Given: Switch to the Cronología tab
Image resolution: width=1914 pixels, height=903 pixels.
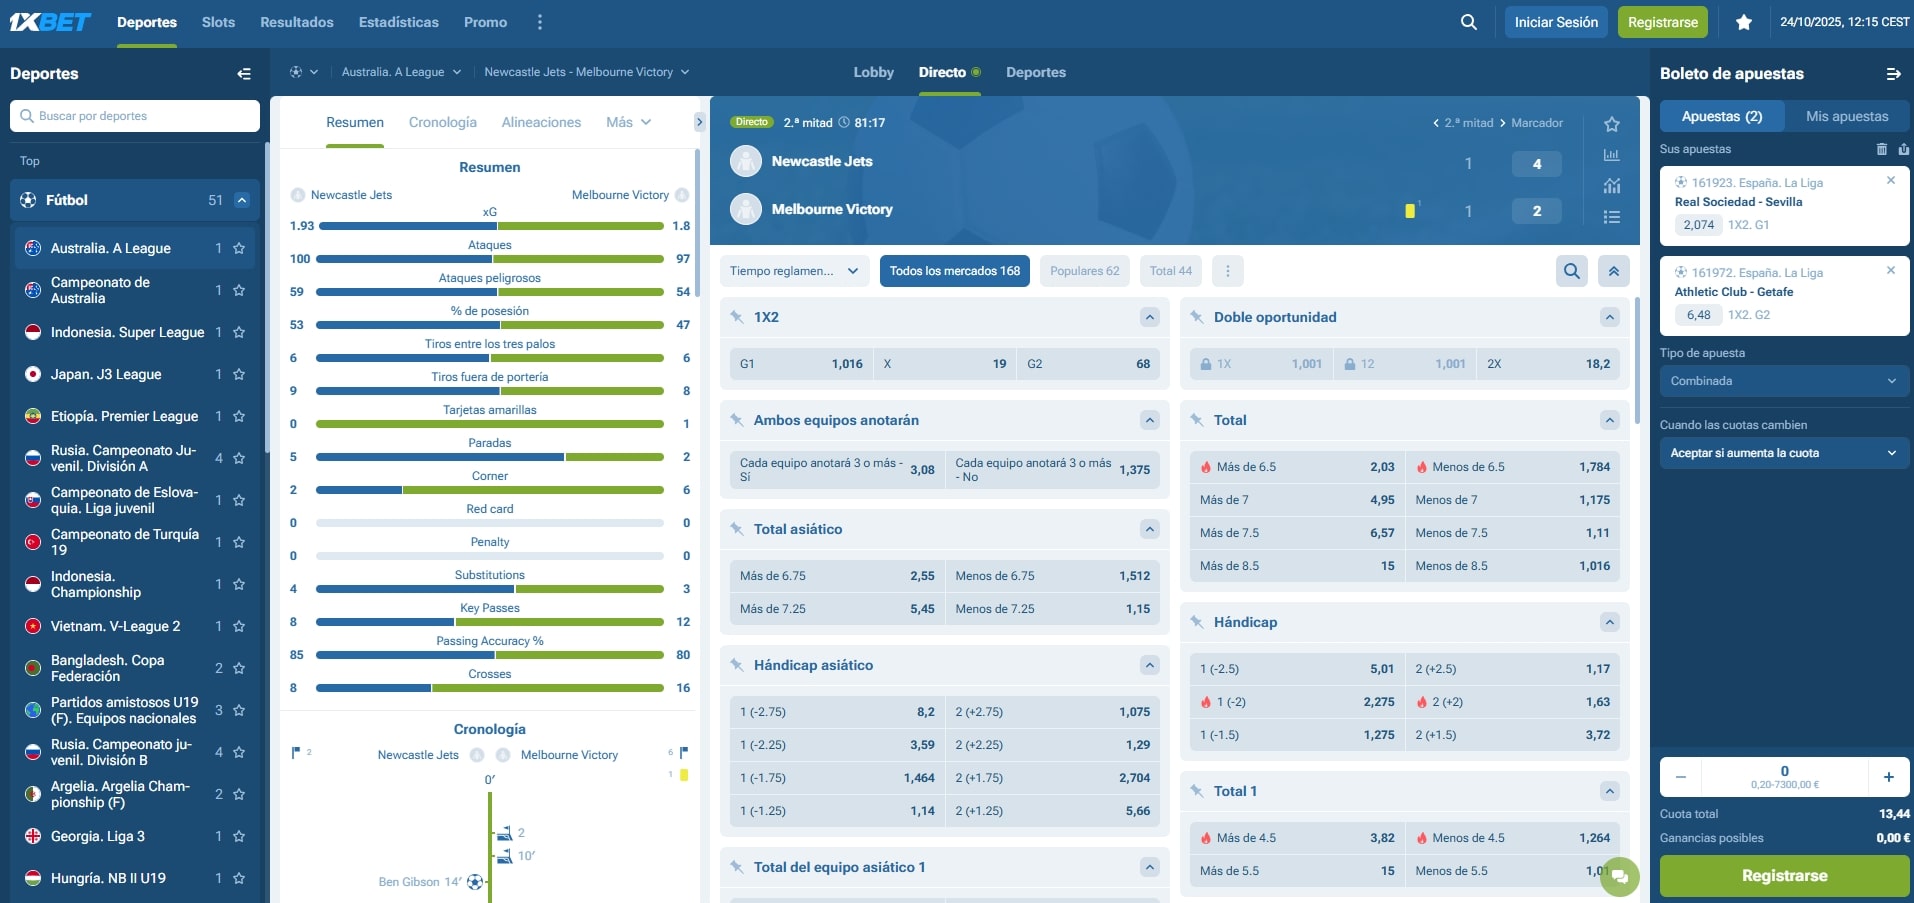Looking at the screenshot, I should tap(442, 122).
